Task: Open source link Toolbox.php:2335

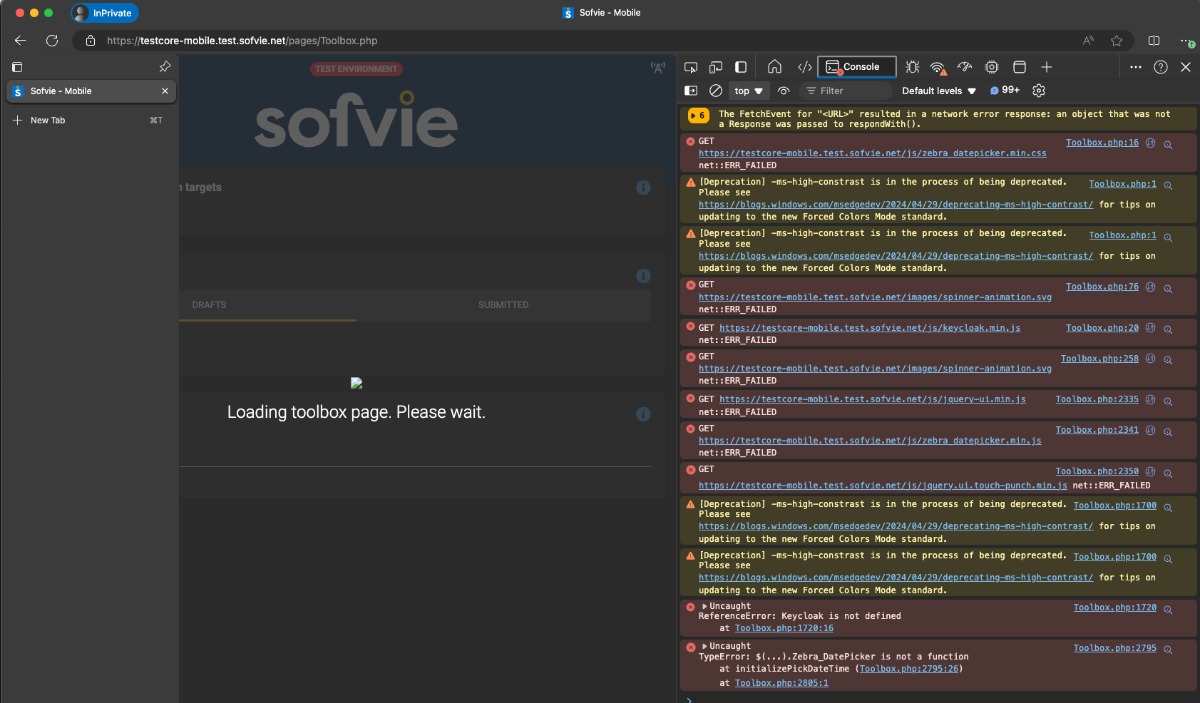Action: pos(1097,399)
